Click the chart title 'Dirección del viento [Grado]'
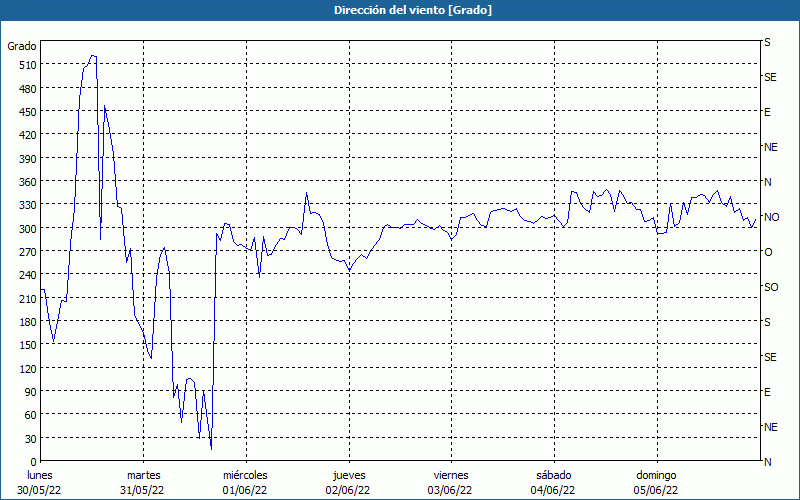The height and width of the screenshot is (500, 800). pos(413,10)
